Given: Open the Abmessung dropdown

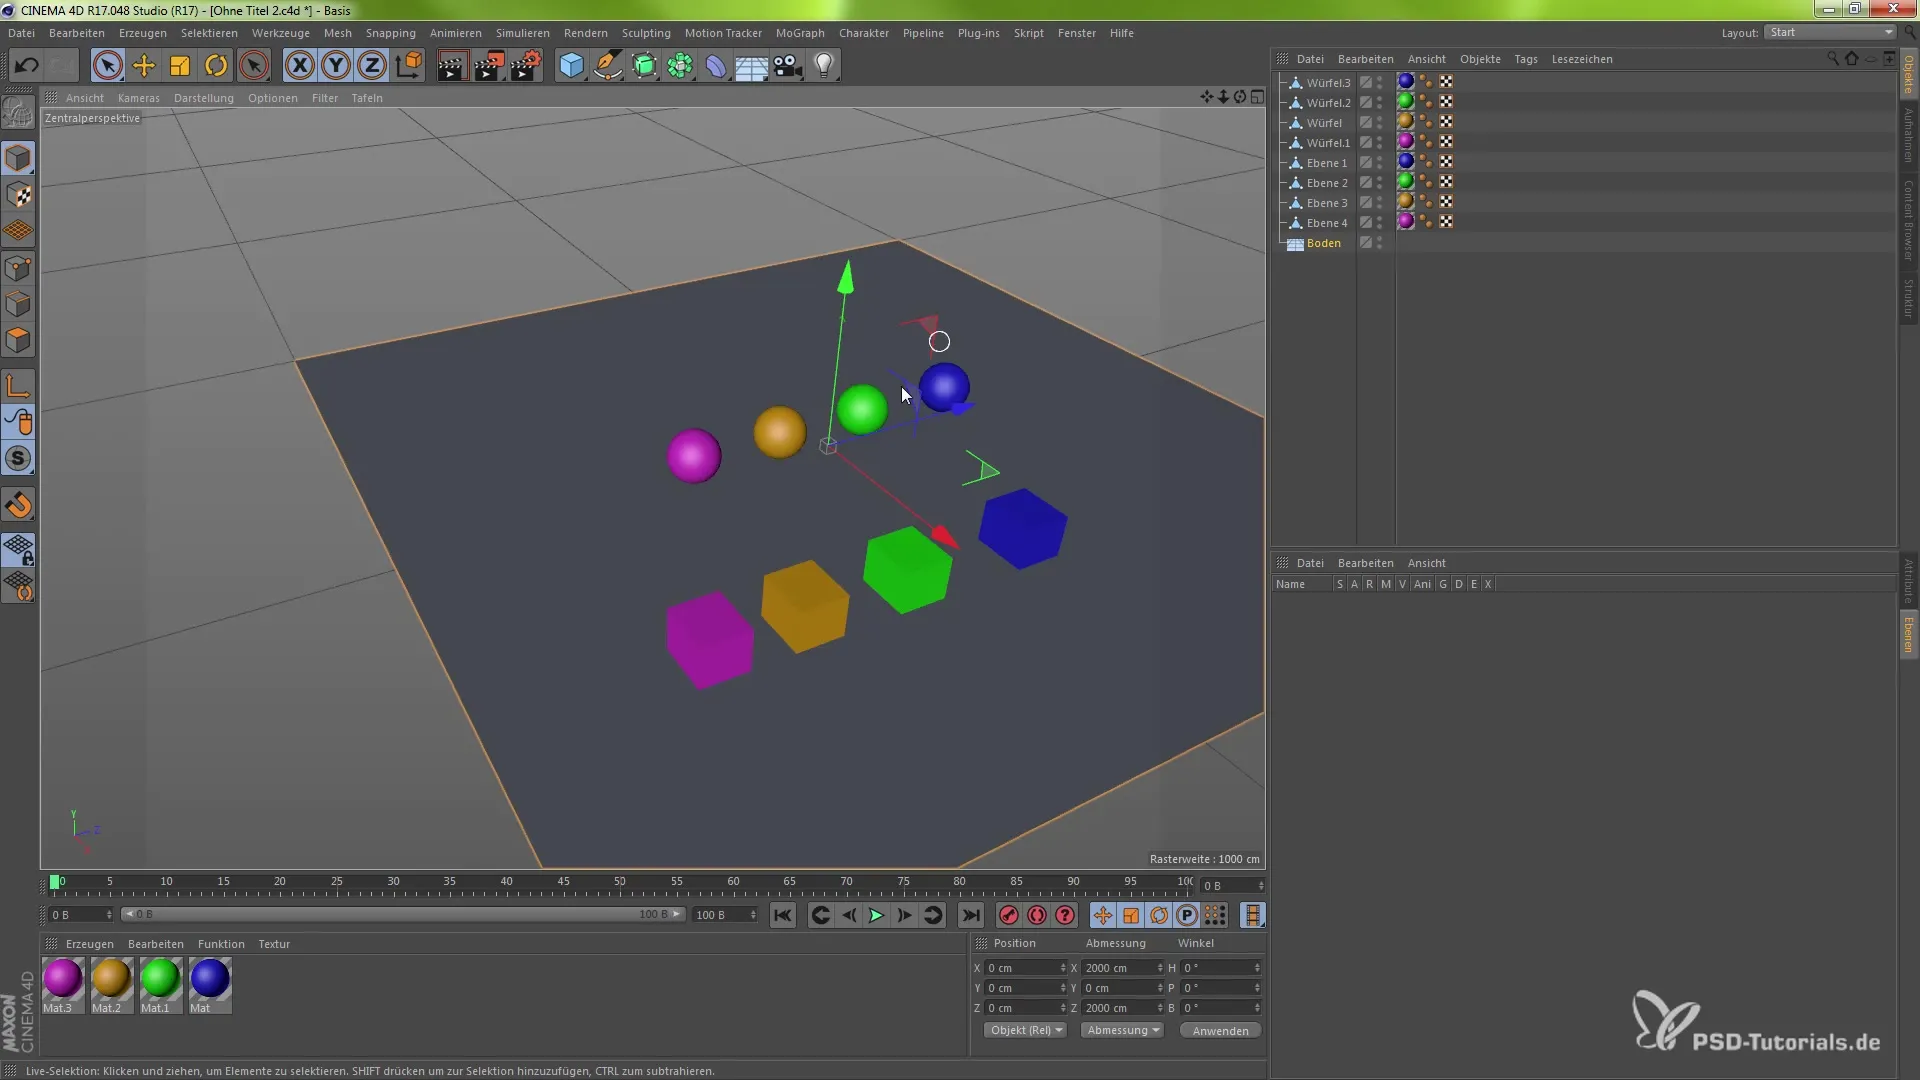Looking at the screenshot, I should (x=1122, y=1030).
